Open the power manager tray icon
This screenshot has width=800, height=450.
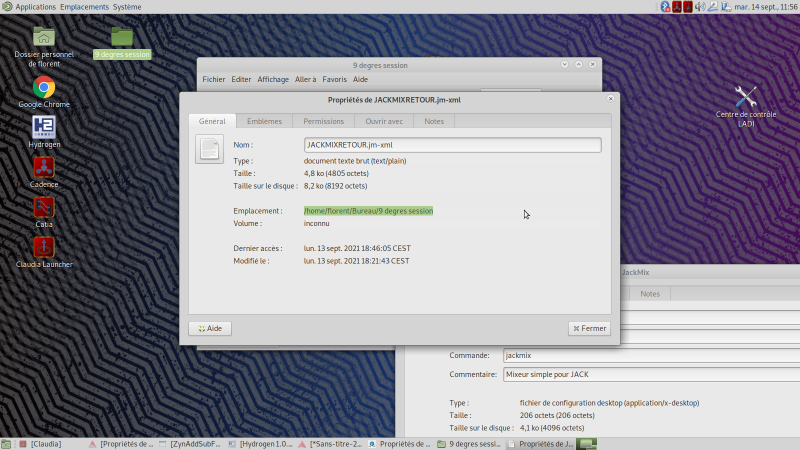[x=726, y=7]
